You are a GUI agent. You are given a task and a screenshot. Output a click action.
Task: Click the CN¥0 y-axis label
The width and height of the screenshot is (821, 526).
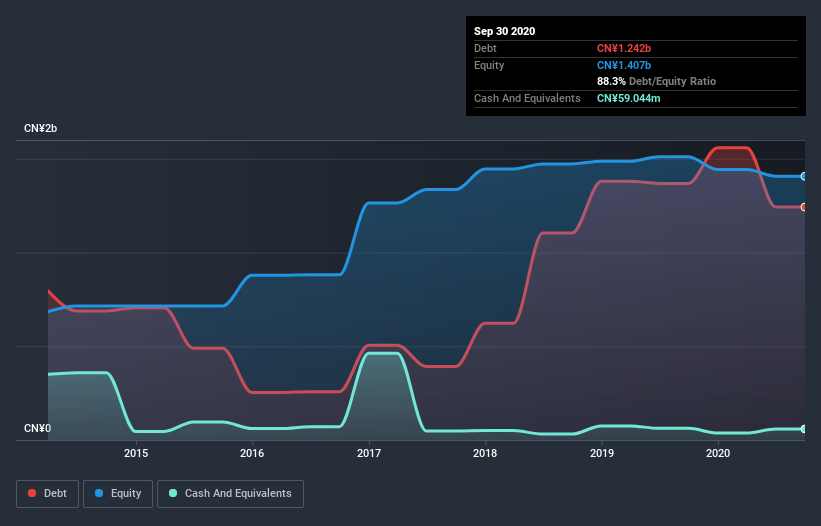pyautogui.click(x=38, y=428)
